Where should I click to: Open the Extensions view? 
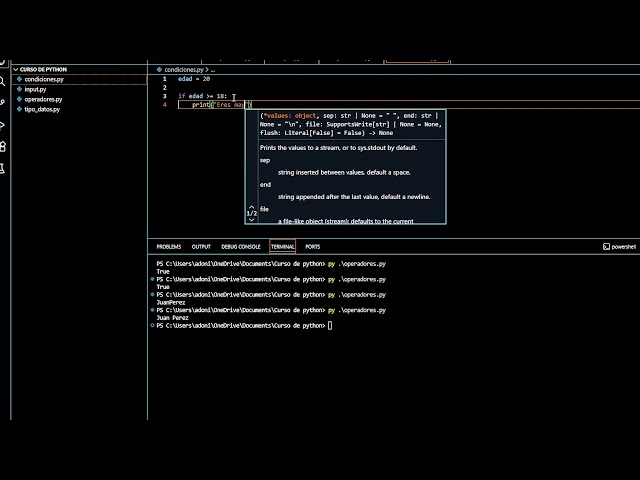[2, 147]
